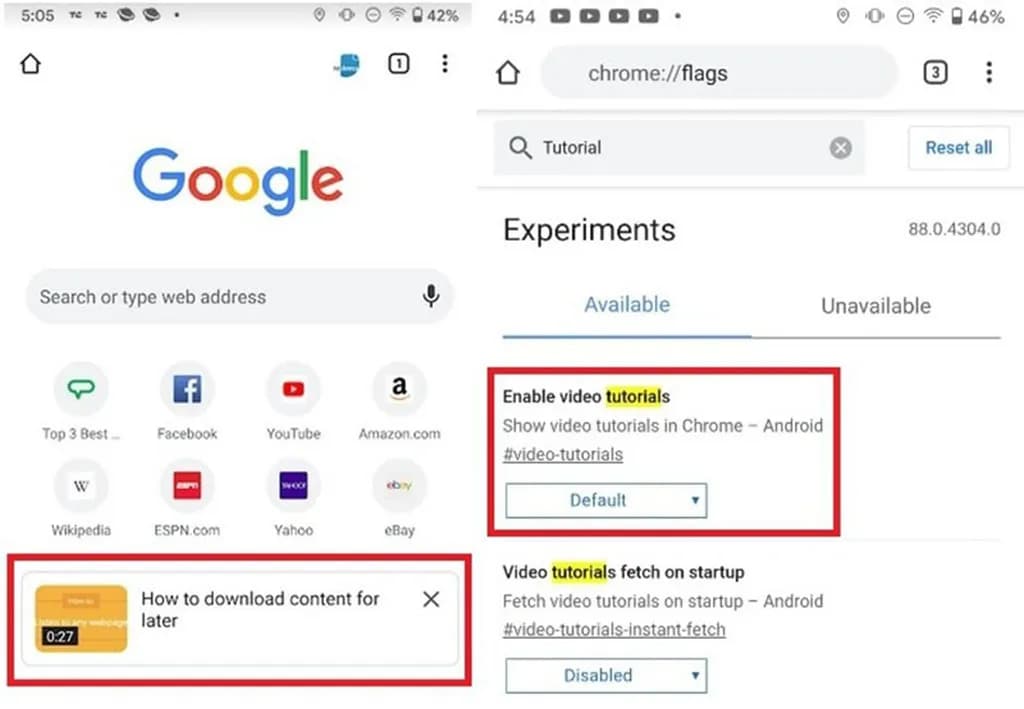This screenshot has height=709, width=1024.
Task: Open the Amazon.com shortcut icon
Action: click(x=399, y=389)
